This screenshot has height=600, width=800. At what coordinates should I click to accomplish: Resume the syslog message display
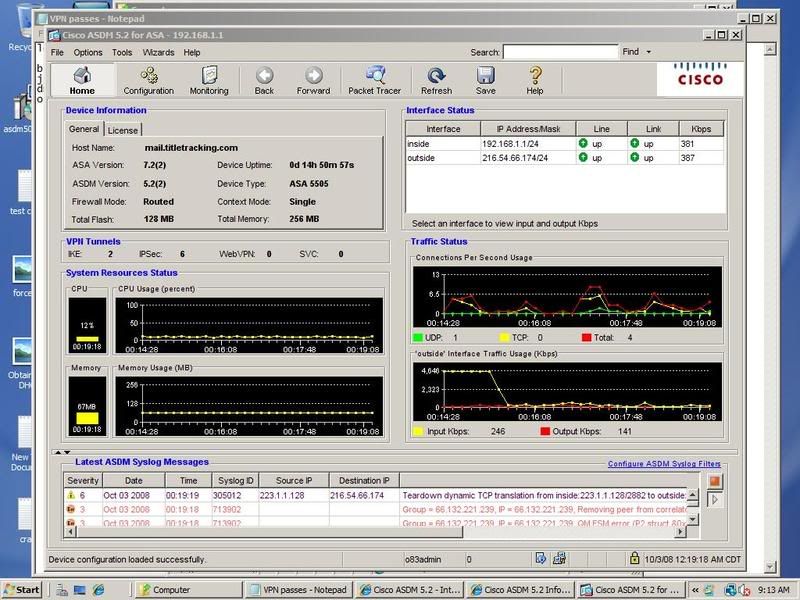coord(715,499)
